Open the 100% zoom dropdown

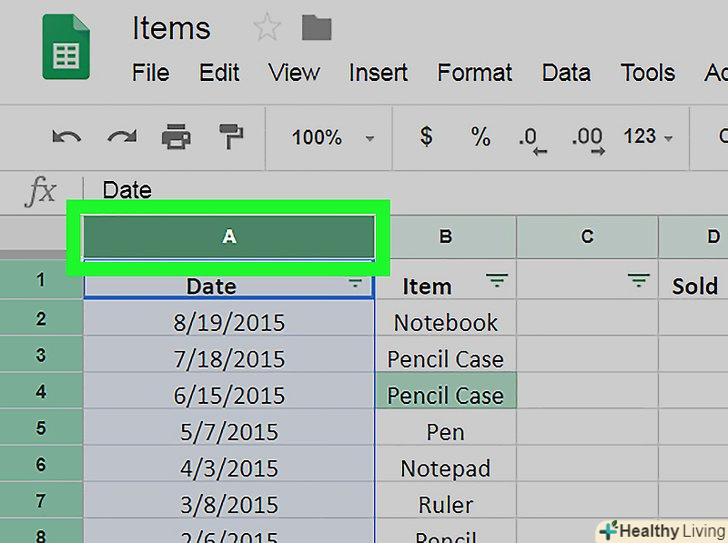click(332, 137)
